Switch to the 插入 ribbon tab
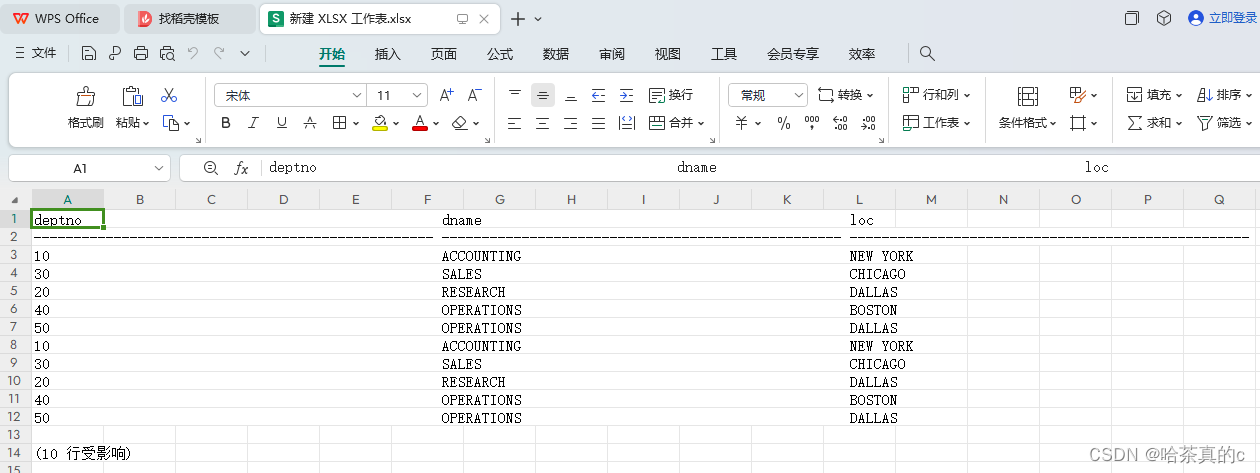 388,54
